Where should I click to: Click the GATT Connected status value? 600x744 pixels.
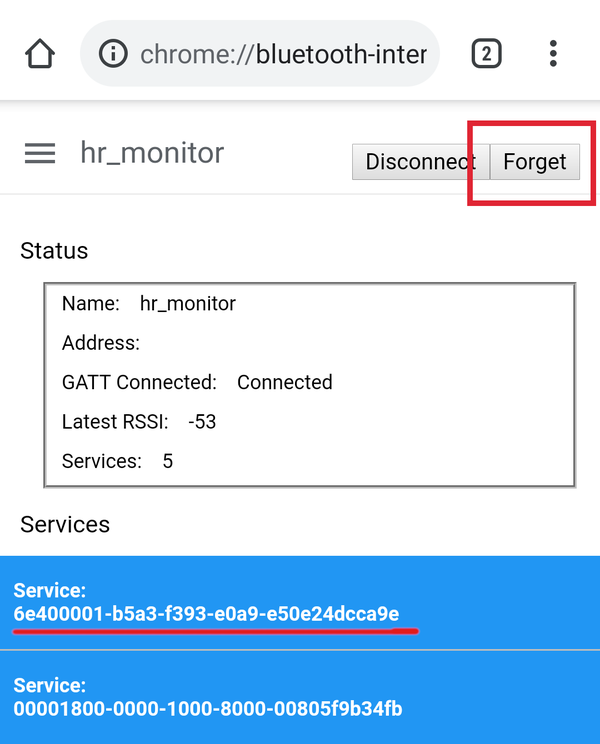285,382
